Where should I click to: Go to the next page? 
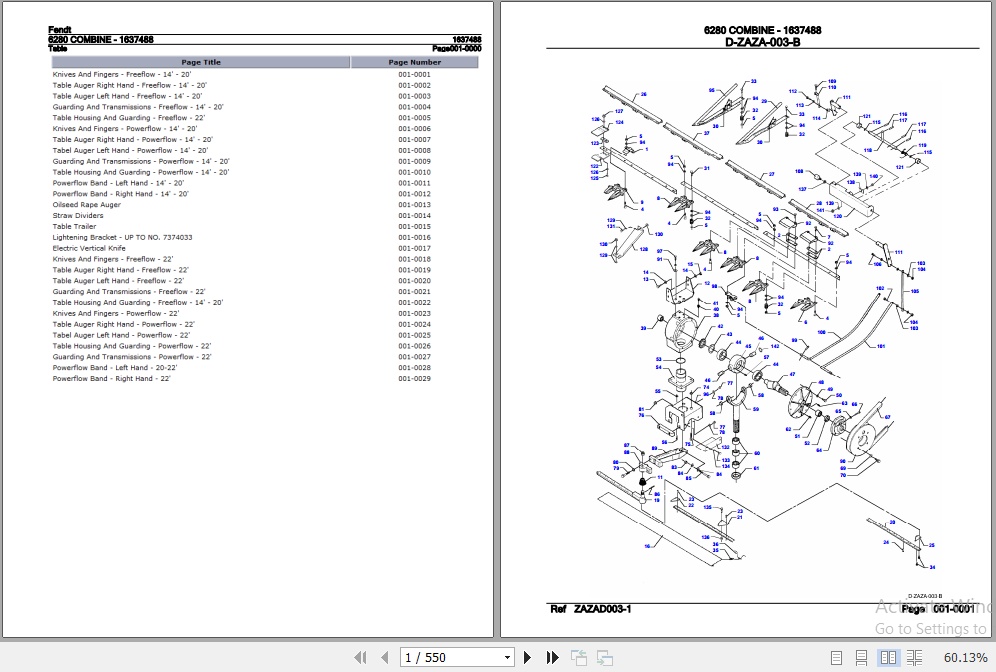527,657
